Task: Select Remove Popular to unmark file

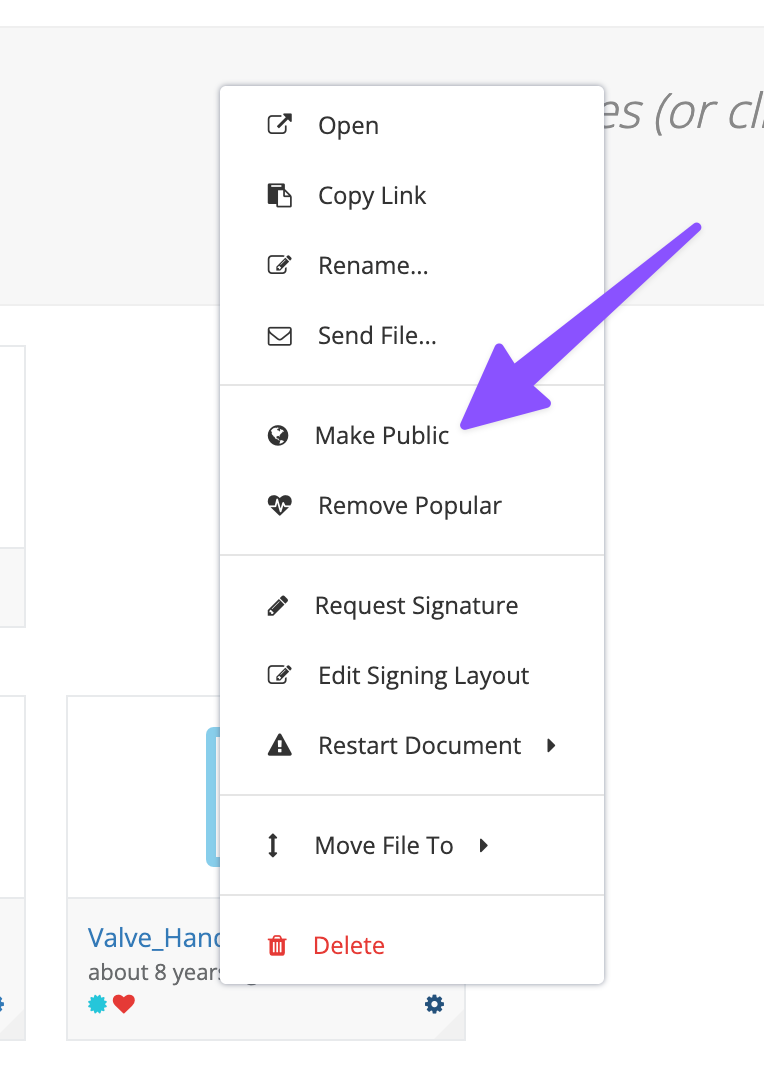Action: click(x=409, y=506)
